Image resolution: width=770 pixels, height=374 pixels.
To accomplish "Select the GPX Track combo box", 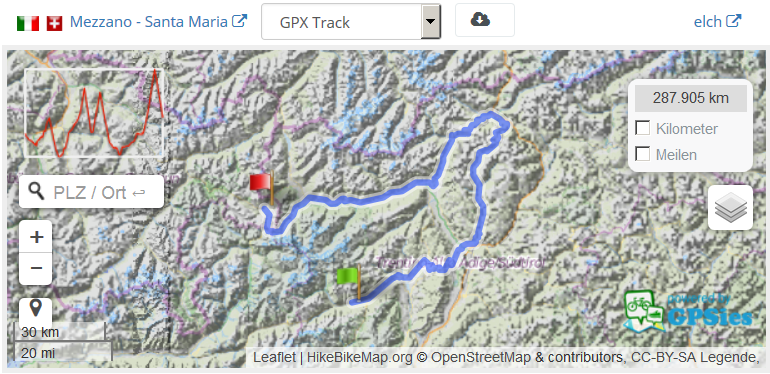I will (351, 22).
